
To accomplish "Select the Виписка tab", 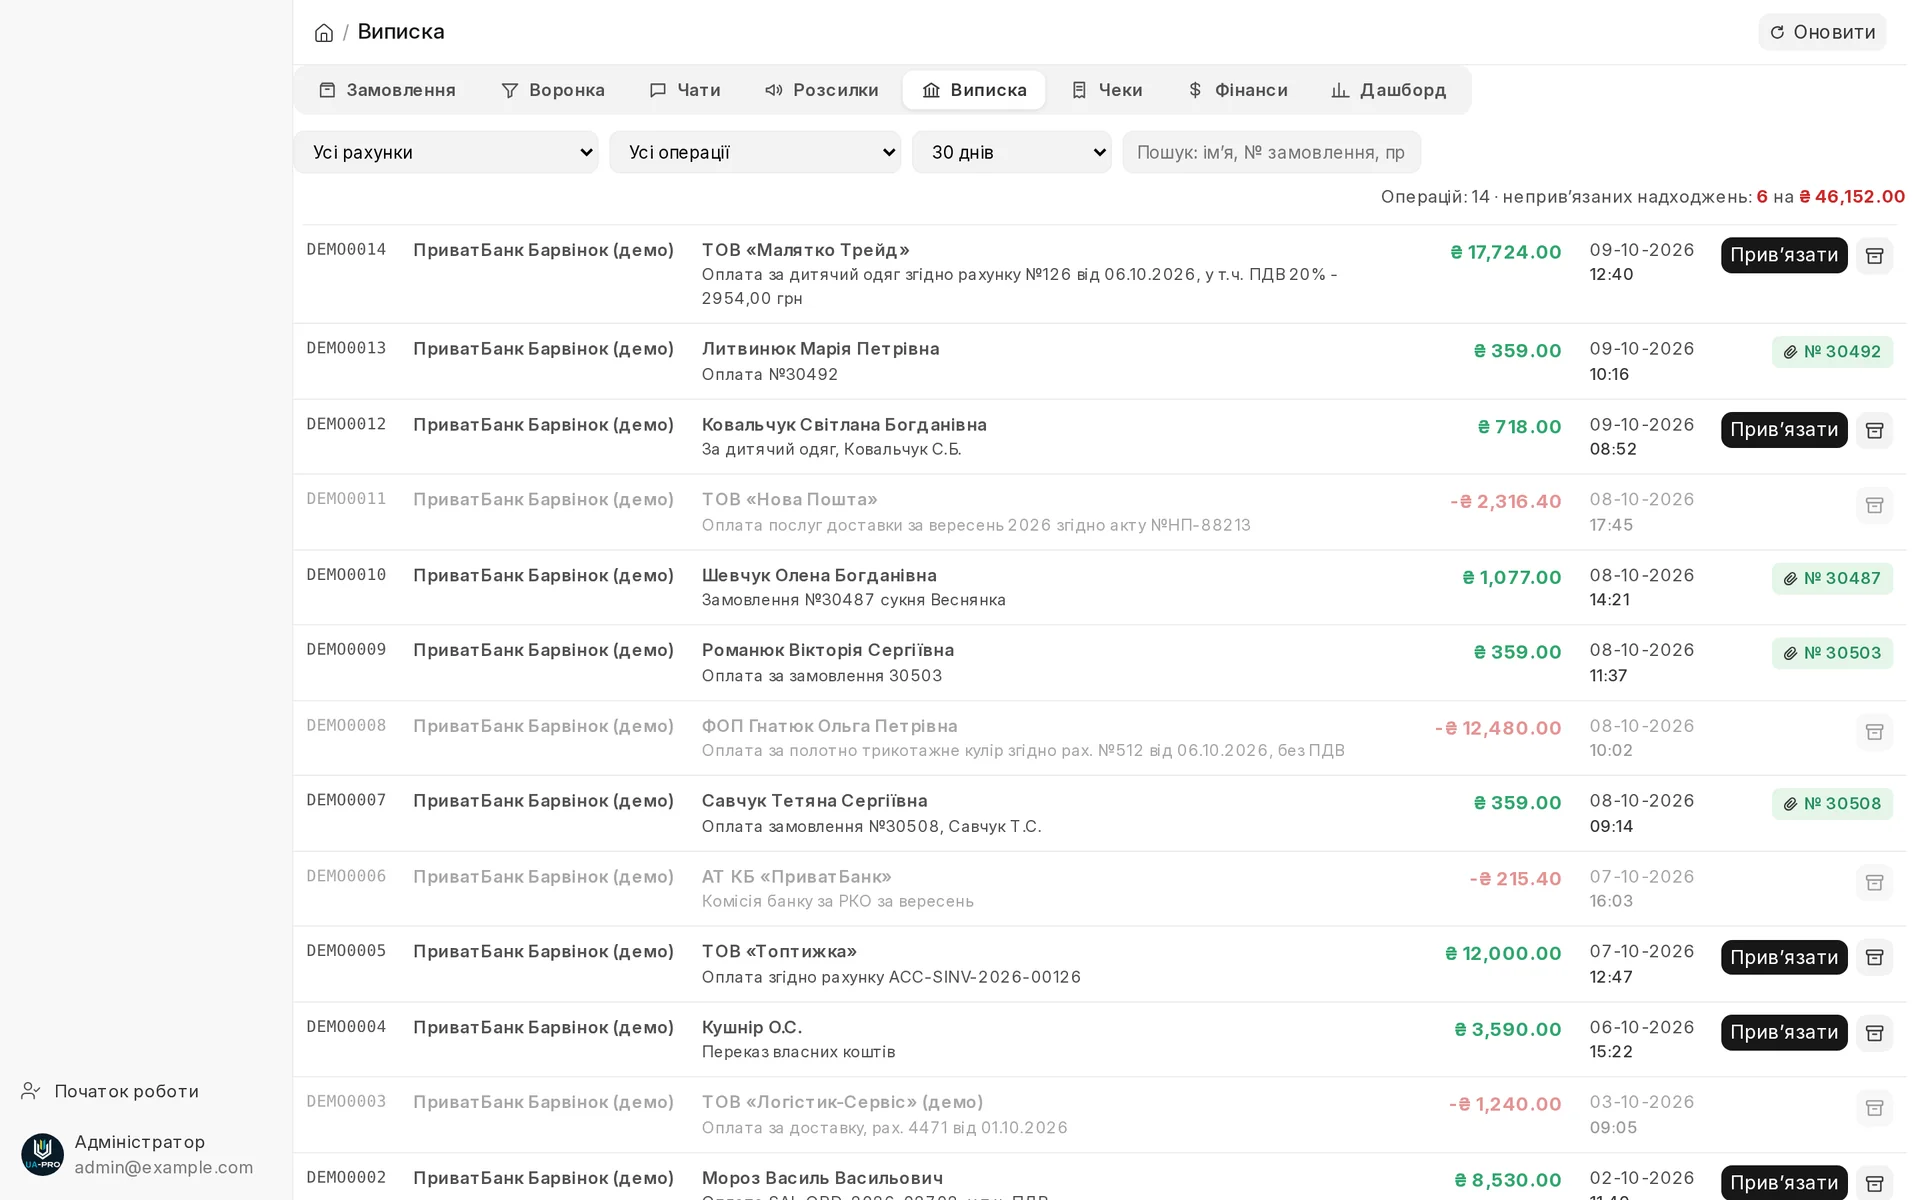I will [x=974, y=90].
